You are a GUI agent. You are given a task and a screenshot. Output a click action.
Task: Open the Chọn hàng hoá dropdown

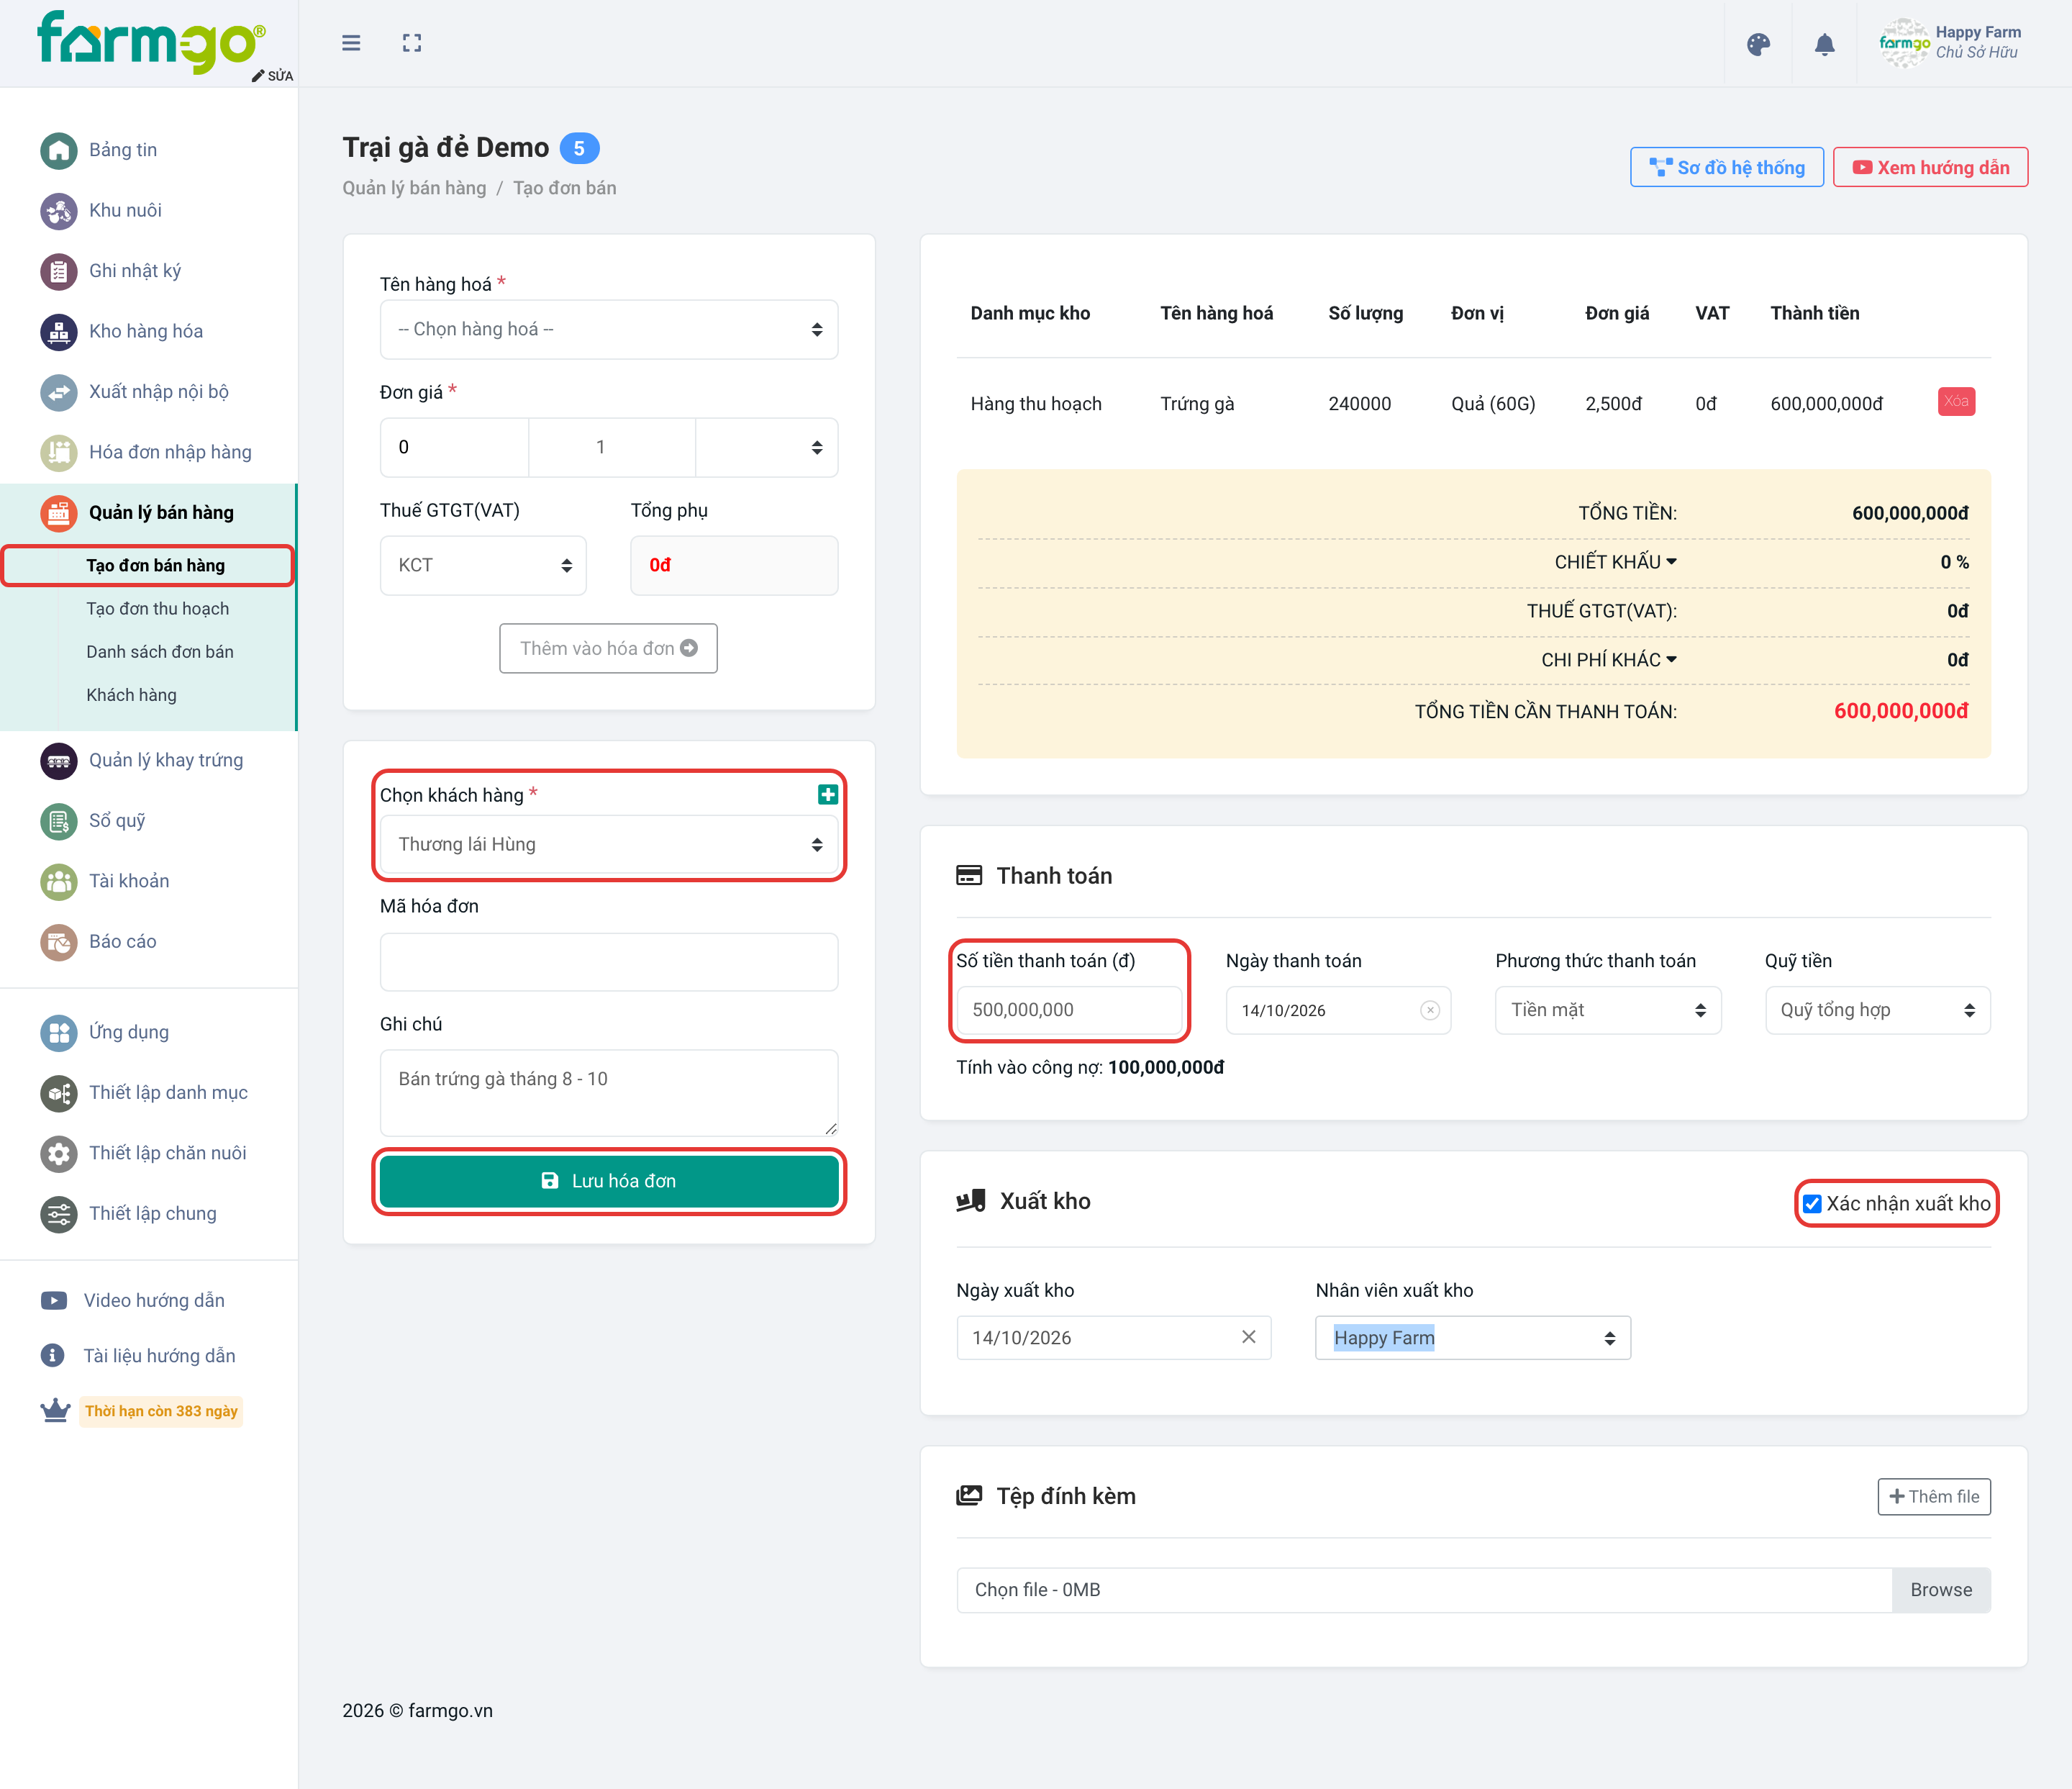click(609, 329)
